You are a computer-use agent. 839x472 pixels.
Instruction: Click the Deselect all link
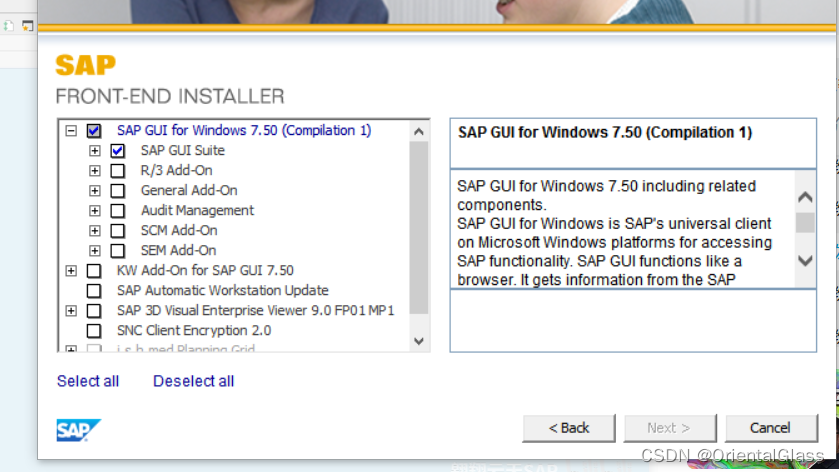[193, 381]
